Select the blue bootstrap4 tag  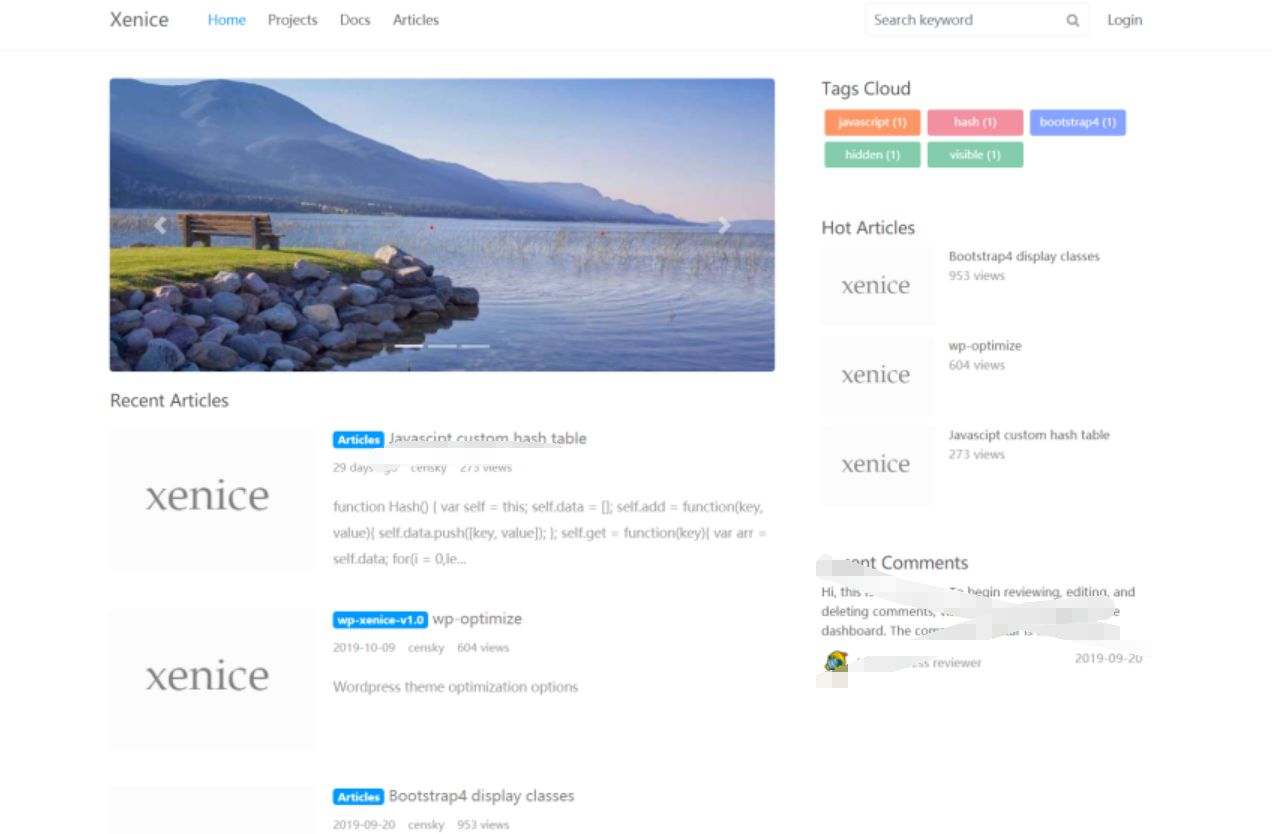coord(1077,122)
